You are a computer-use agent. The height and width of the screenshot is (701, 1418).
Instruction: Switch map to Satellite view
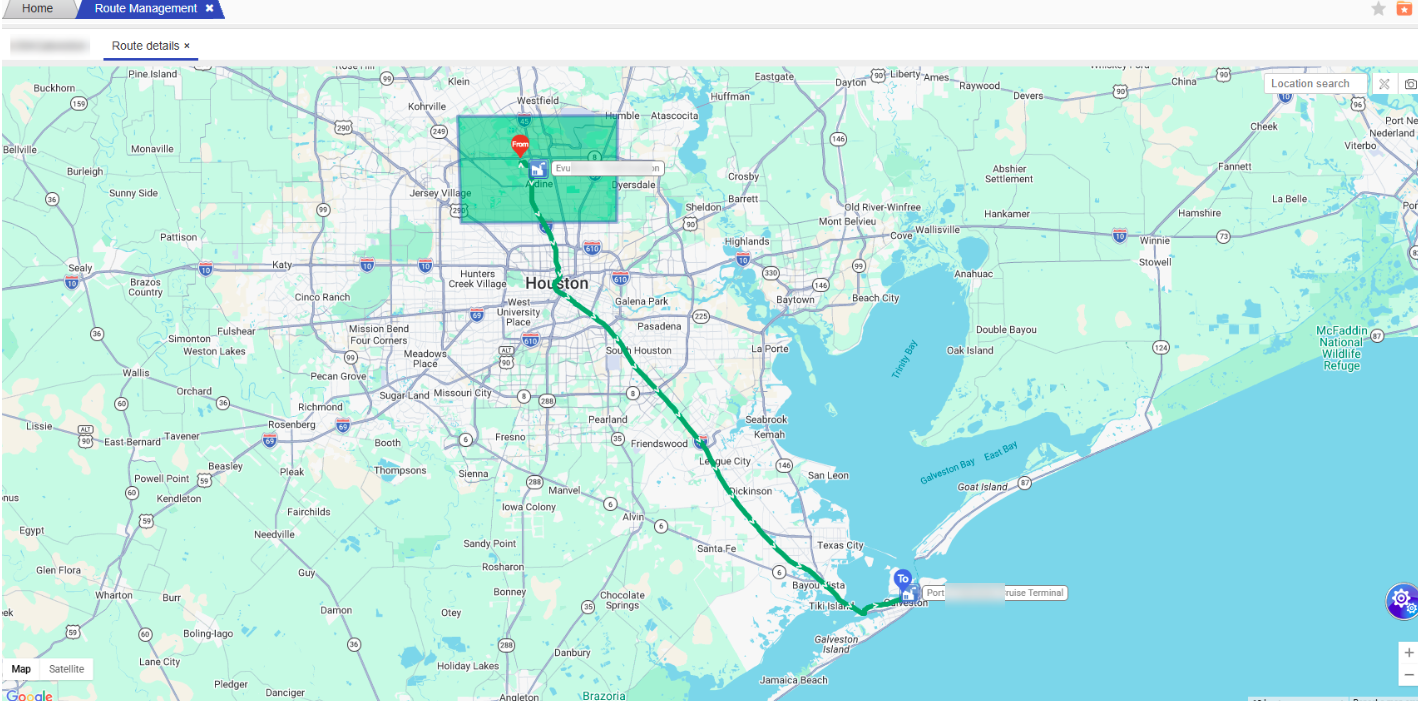tap(67, 669)
